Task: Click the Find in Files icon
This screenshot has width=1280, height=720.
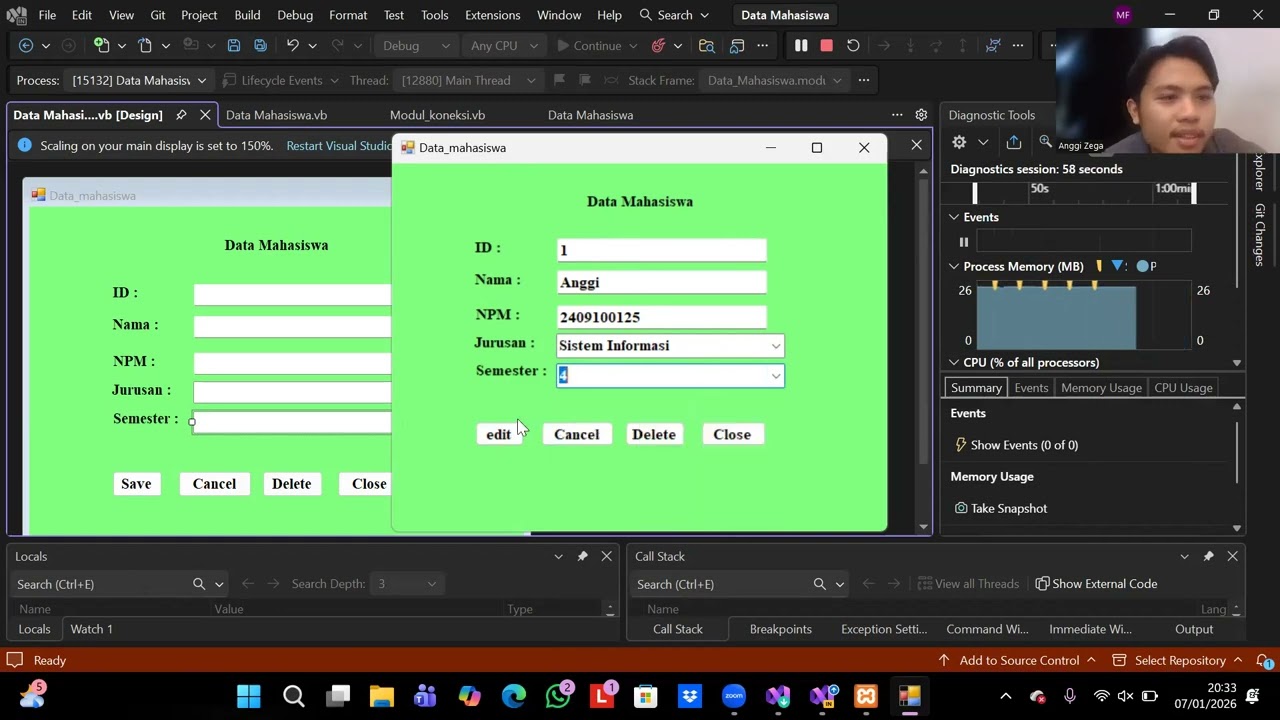Action: (x=707, y=45)
